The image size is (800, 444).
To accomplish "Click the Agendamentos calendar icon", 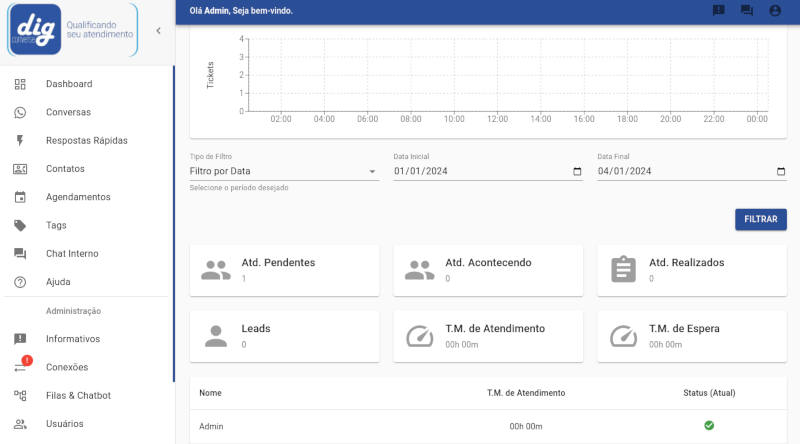I will click(x=20, y=197).
